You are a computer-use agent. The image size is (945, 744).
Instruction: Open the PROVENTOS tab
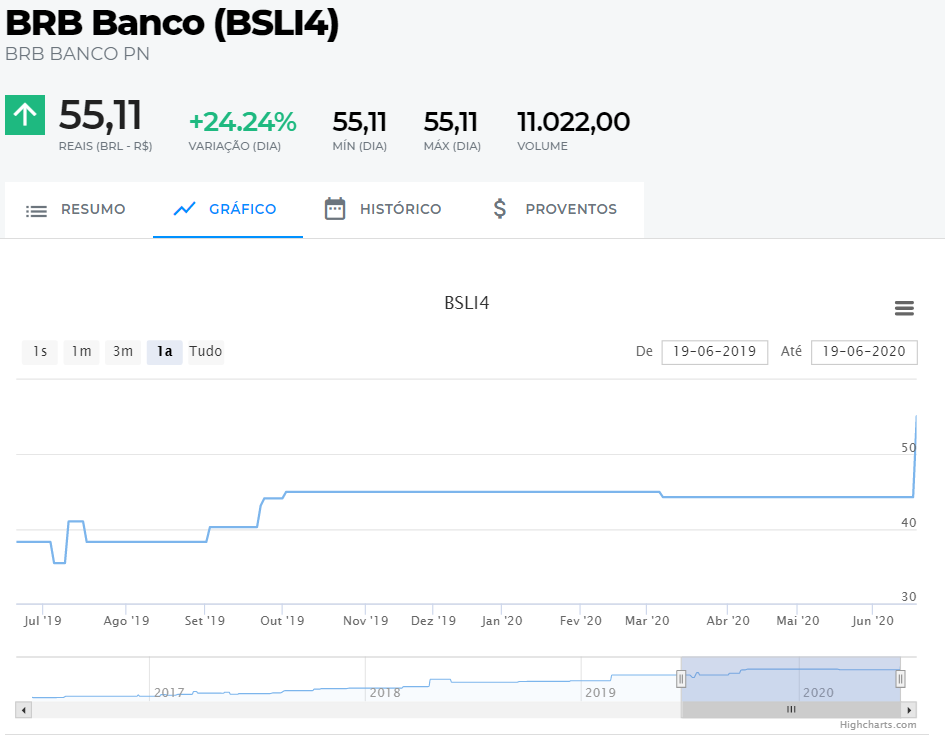click(556, 209)
